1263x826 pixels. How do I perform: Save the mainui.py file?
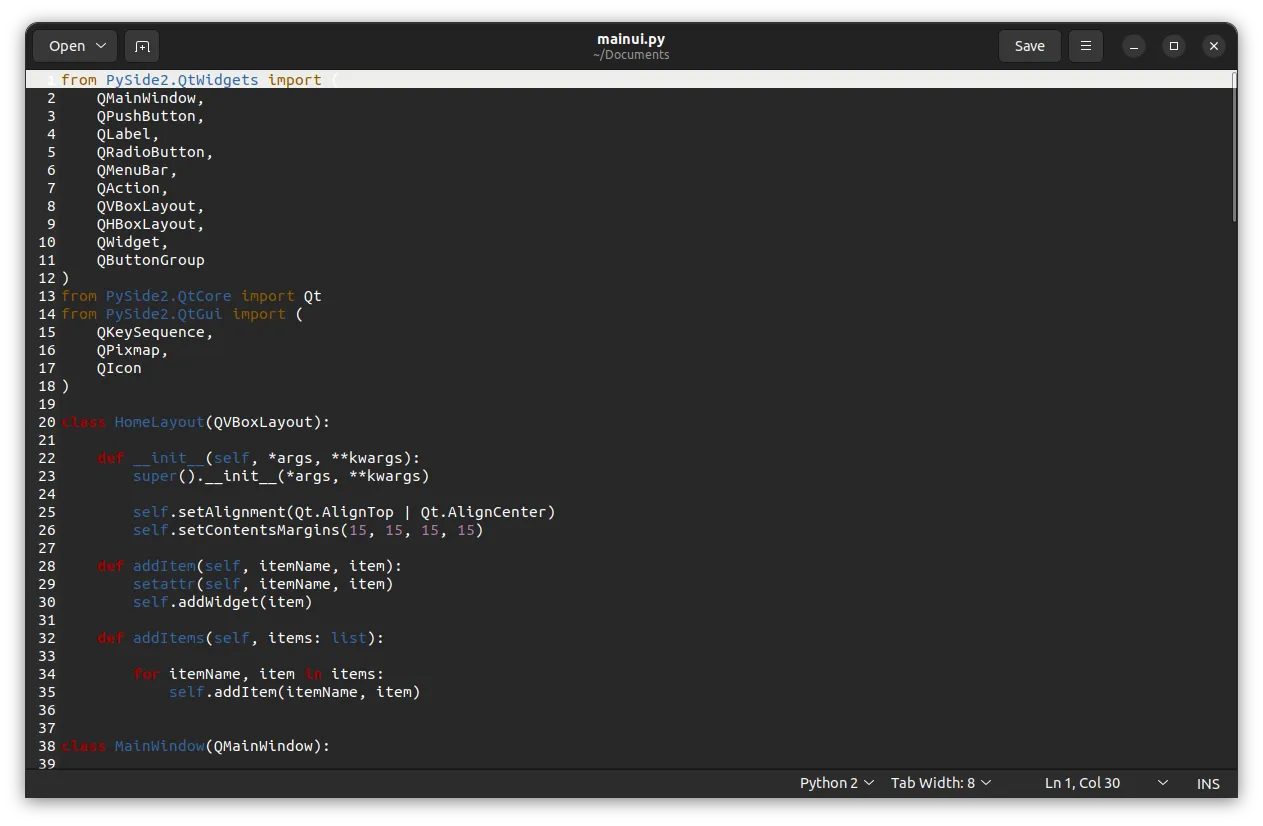click(1029, 46)
